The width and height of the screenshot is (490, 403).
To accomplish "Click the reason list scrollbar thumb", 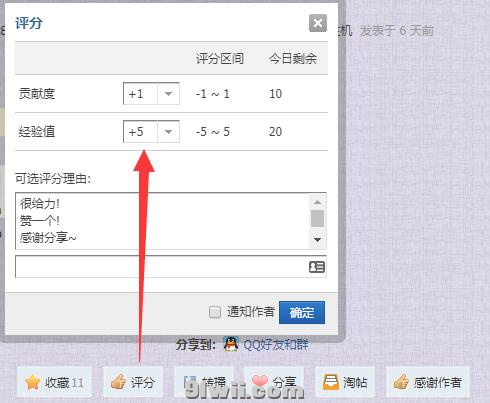I will (317, 218).
